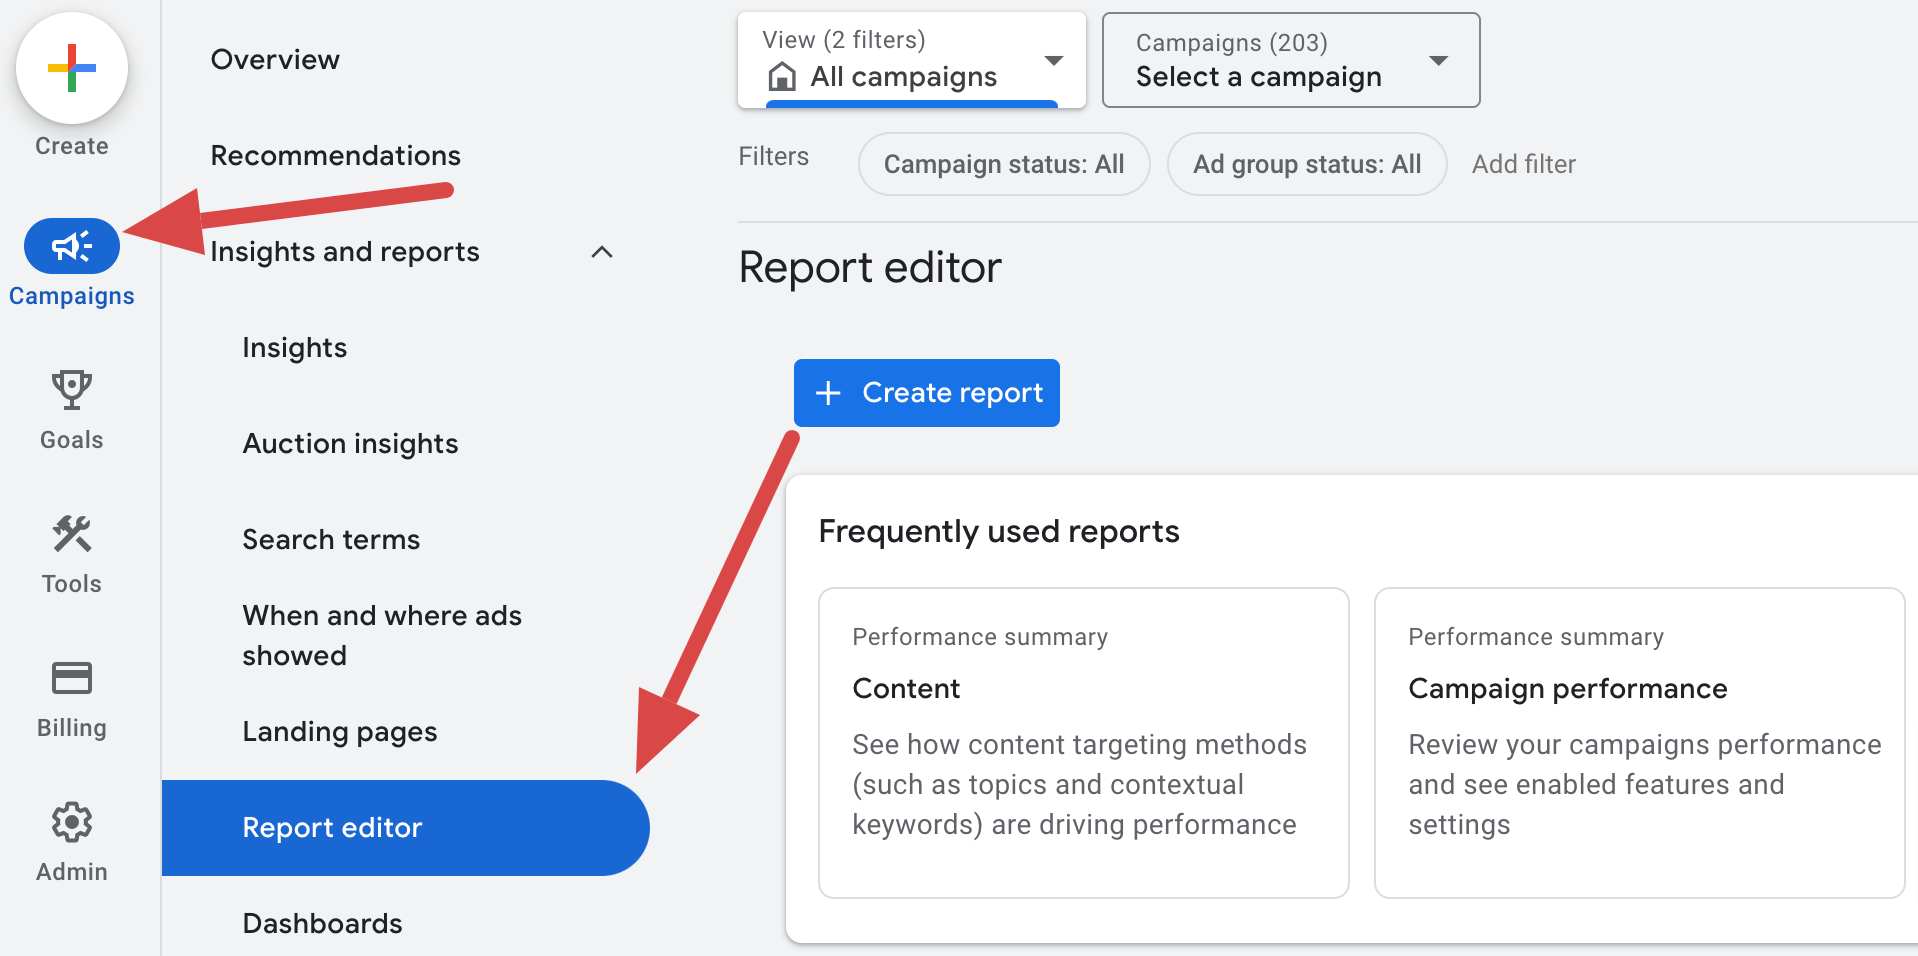Open the Select a campaign dropdown

(x=1291, y=60)
